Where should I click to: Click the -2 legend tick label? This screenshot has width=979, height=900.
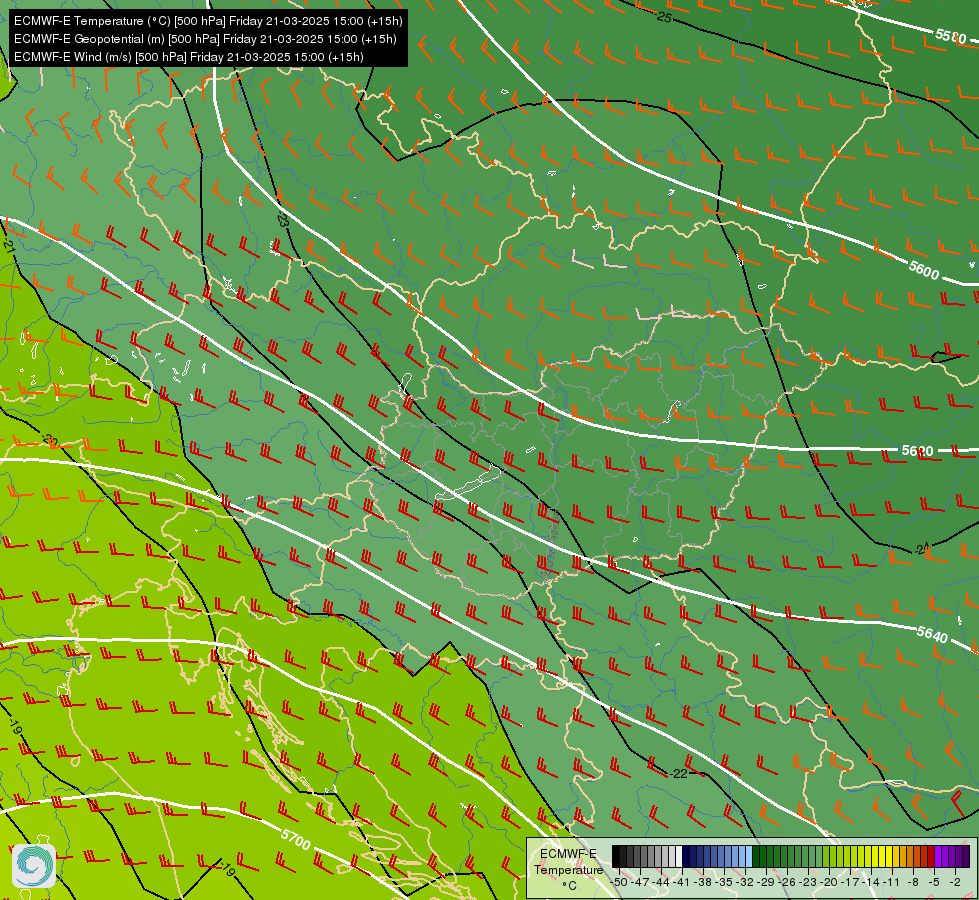point(955,882)
